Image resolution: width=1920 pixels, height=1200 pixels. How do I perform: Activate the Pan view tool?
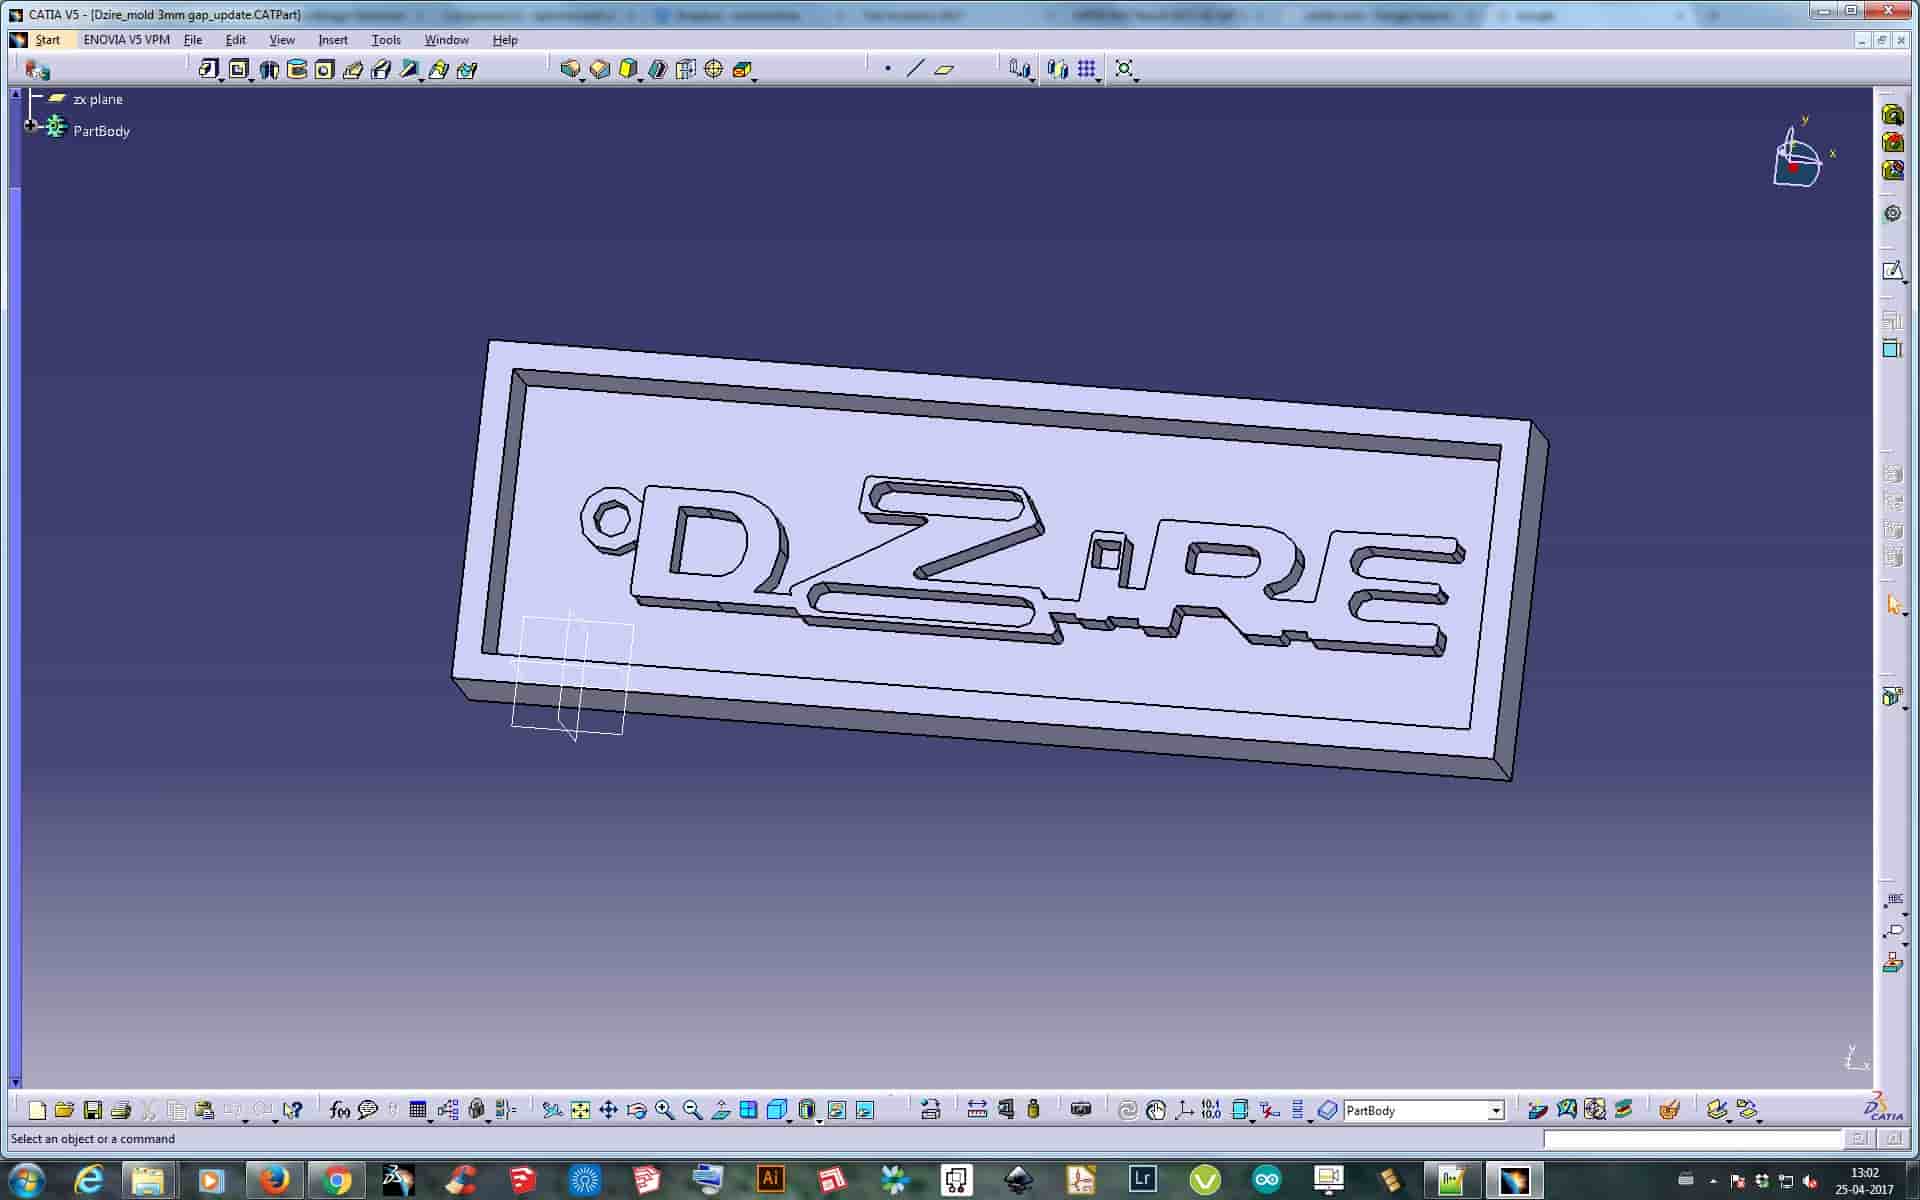[608, 1110]
